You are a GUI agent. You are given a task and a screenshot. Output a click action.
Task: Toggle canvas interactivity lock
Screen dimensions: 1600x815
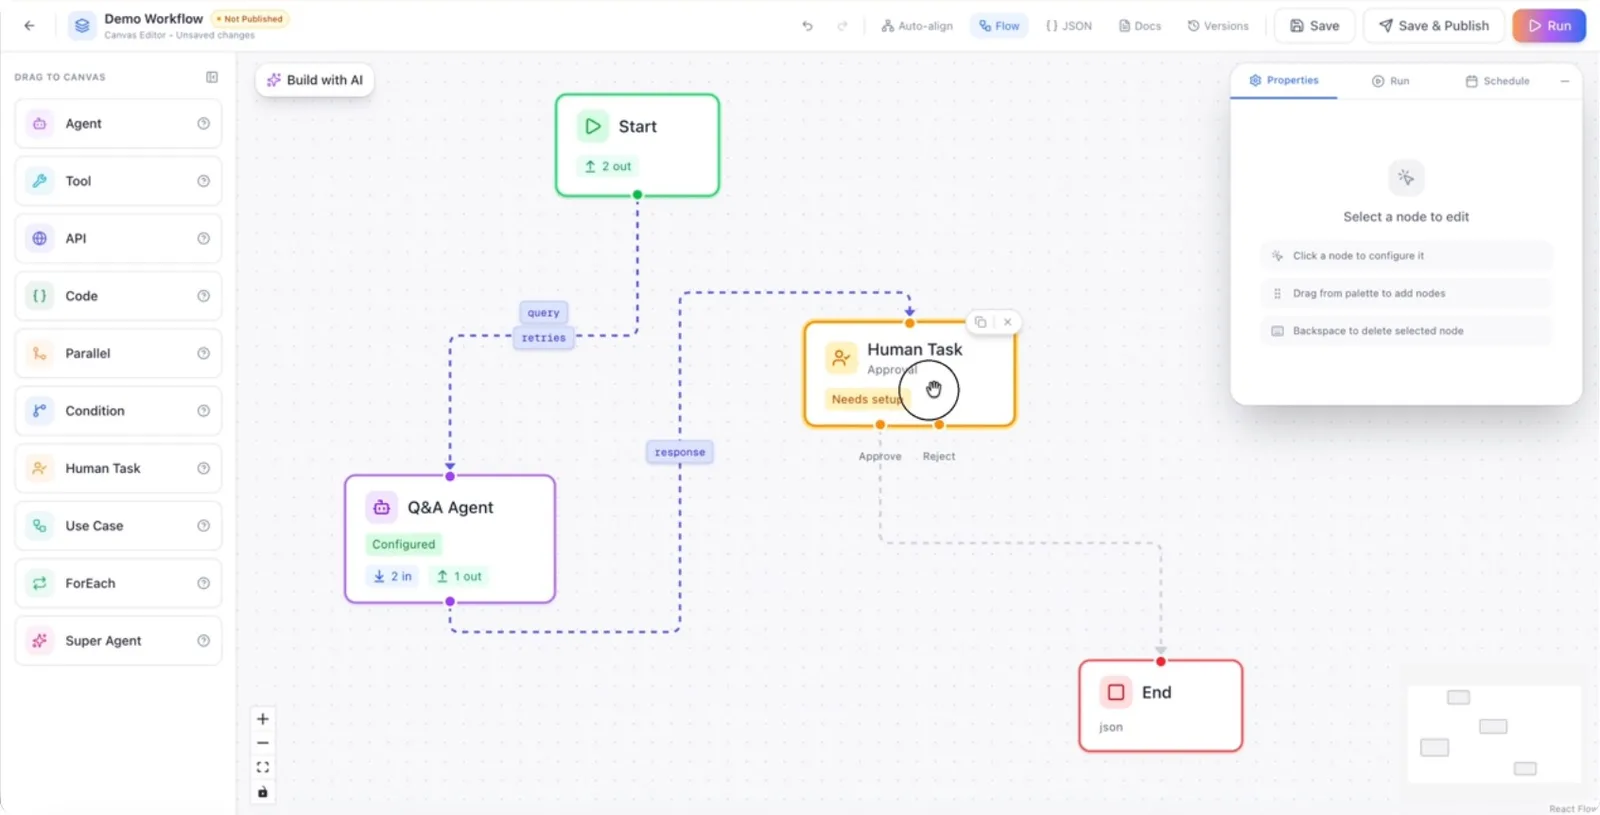pos(263,792)
